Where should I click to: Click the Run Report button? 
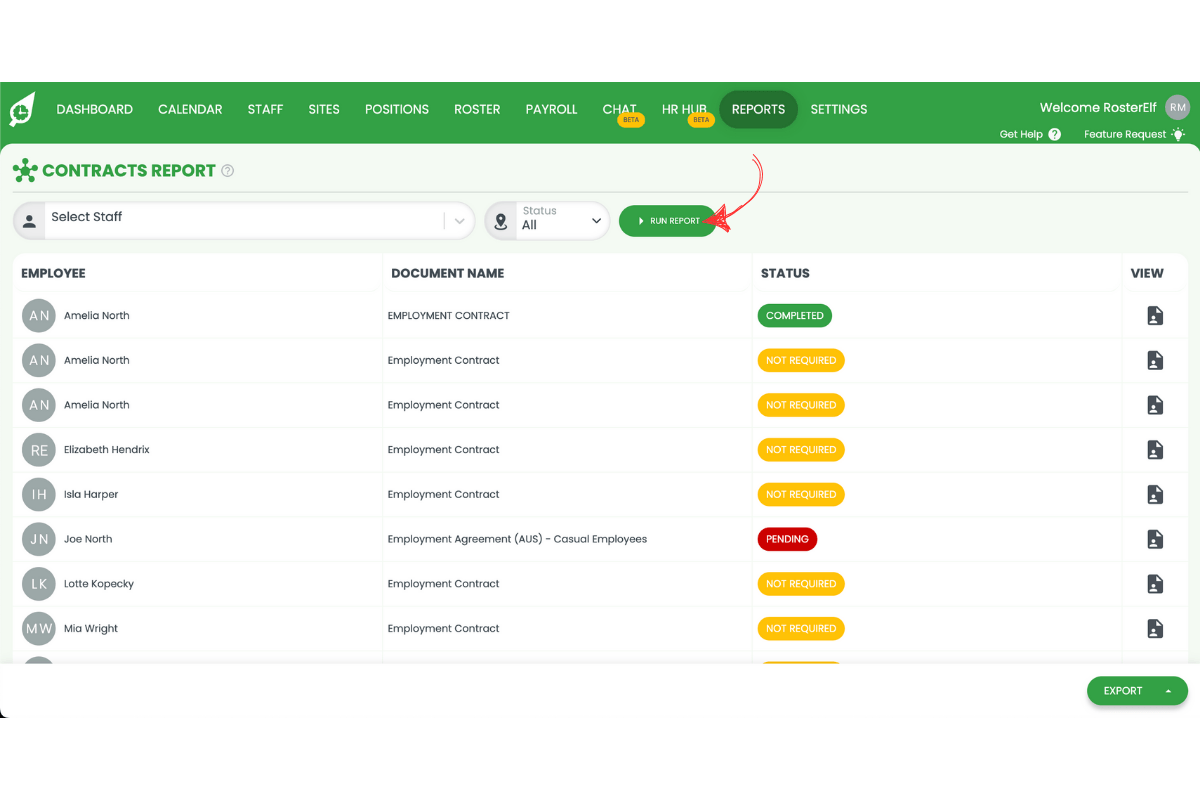[x=667, y=220]
